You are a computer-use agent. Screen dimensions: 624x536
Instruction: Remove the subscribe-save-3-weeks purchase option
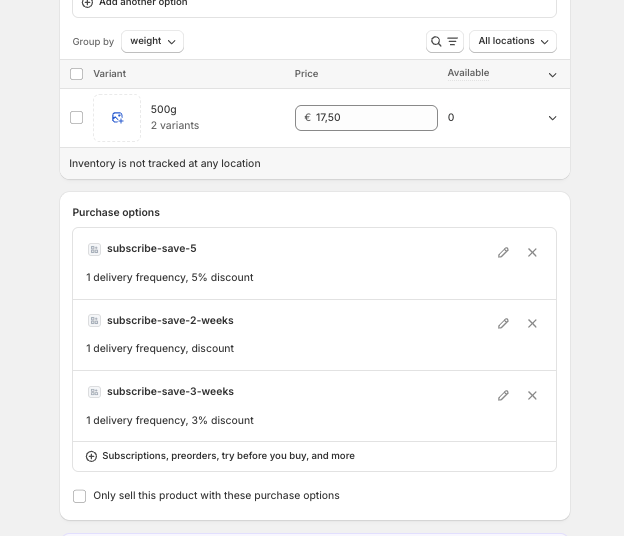coord(532,396)
